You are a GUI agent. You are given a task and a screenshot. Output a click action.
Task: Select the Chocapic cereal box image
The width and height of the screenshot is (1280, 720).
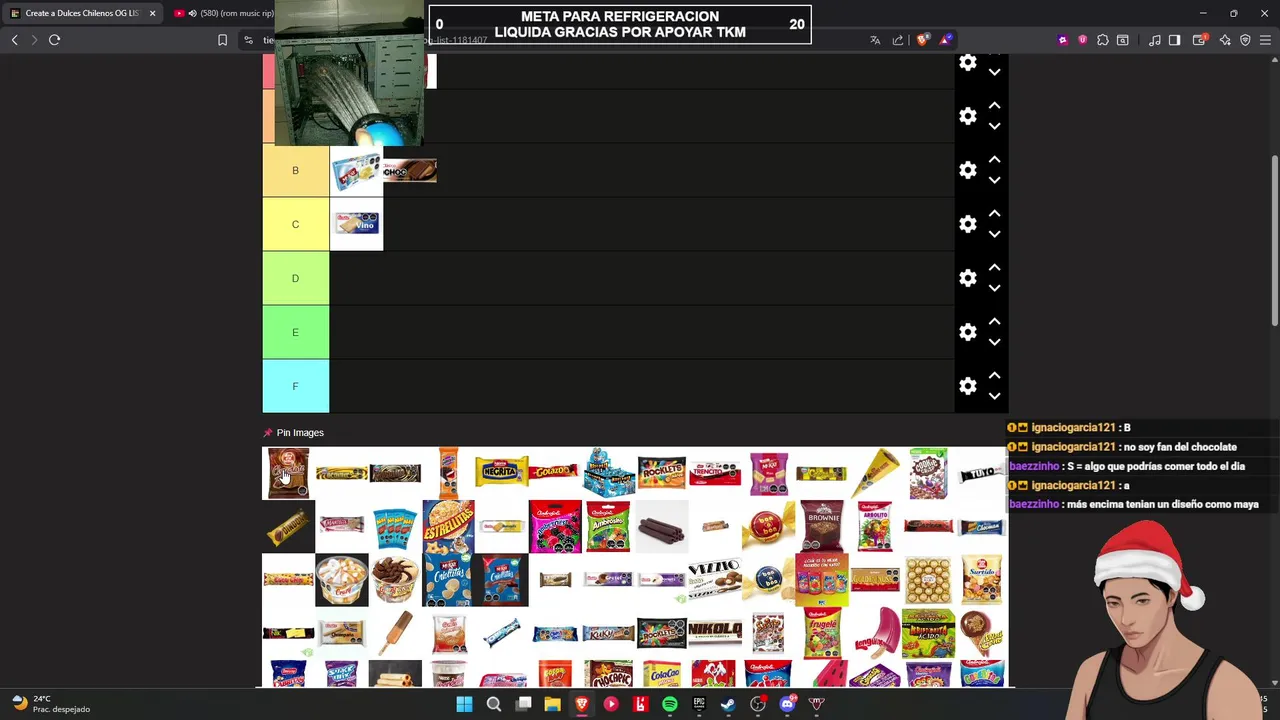[609, 675]
